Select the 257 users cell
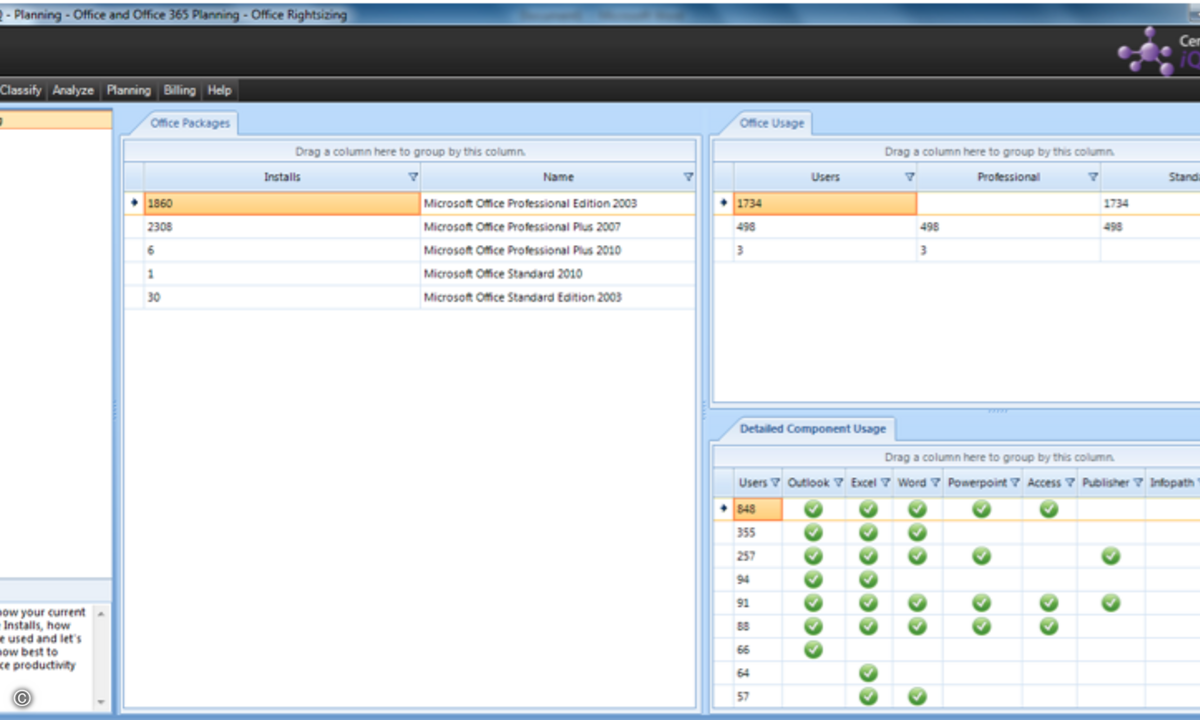Screen dimensions: 1200x720 coord(758,556)
